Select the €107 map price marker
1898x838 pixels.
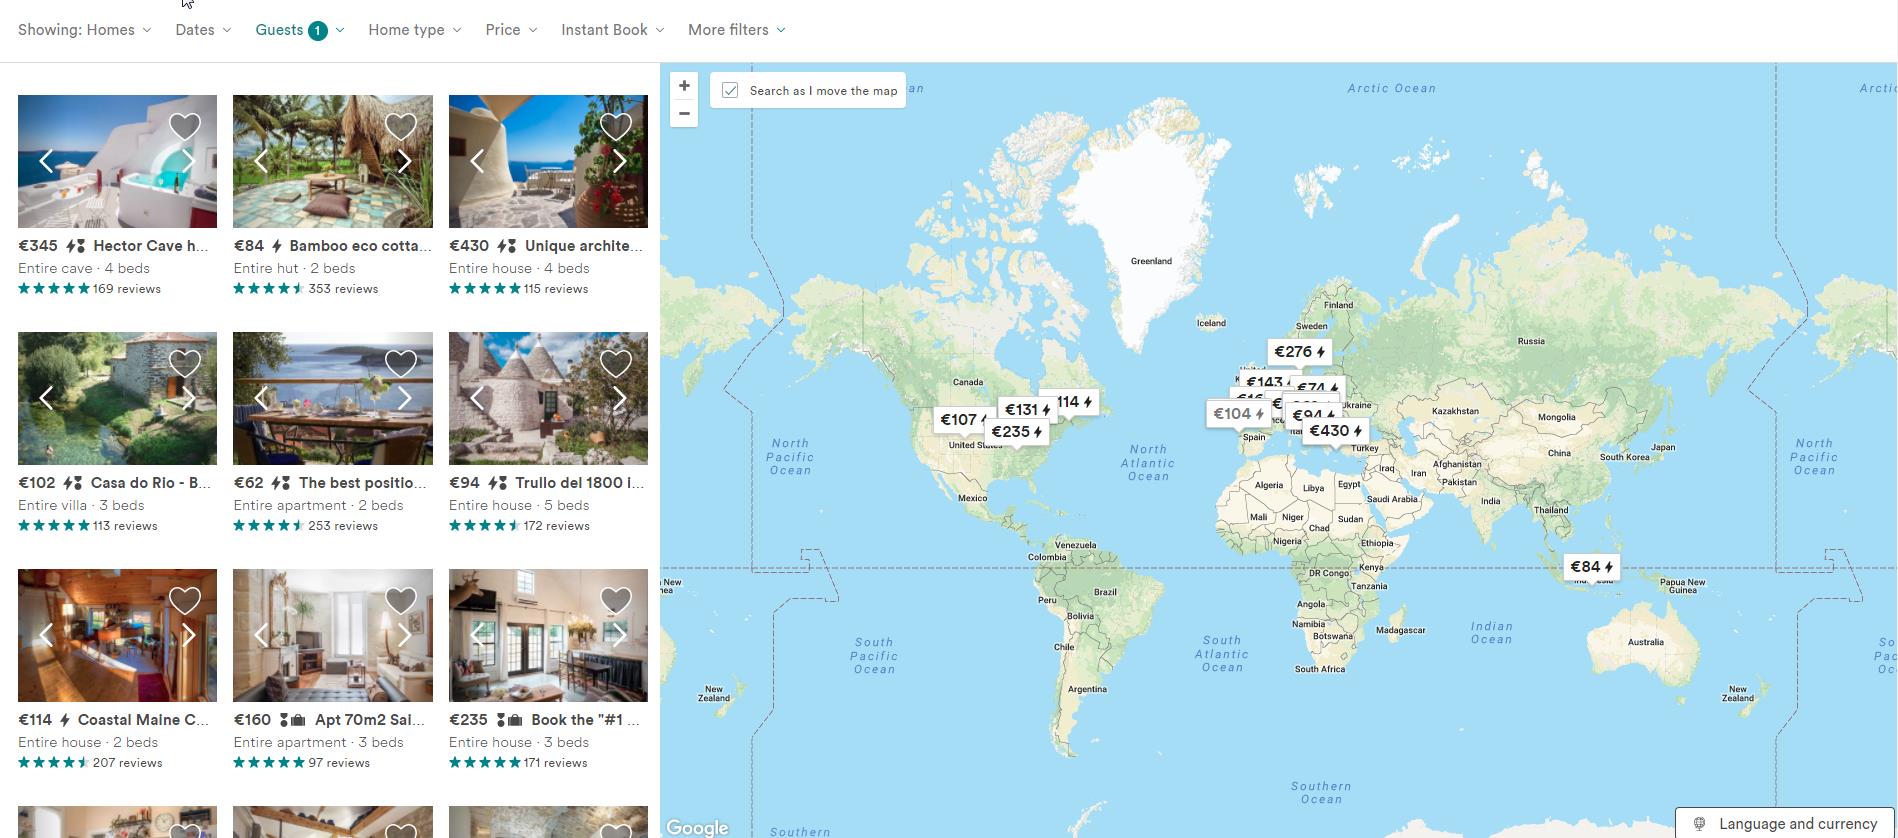point(961,420)
